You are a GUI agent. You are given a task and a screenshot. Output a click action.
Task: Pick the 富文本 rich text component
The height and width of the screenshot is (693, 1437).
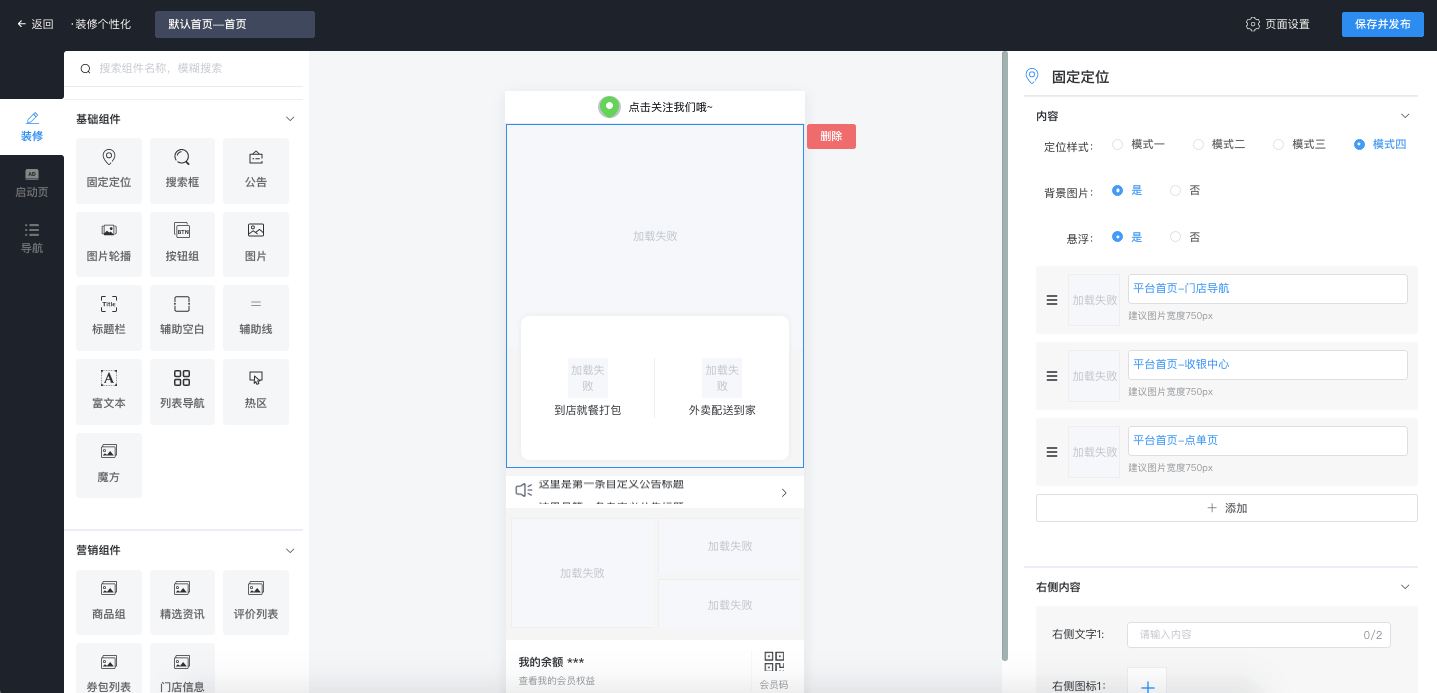109,390
